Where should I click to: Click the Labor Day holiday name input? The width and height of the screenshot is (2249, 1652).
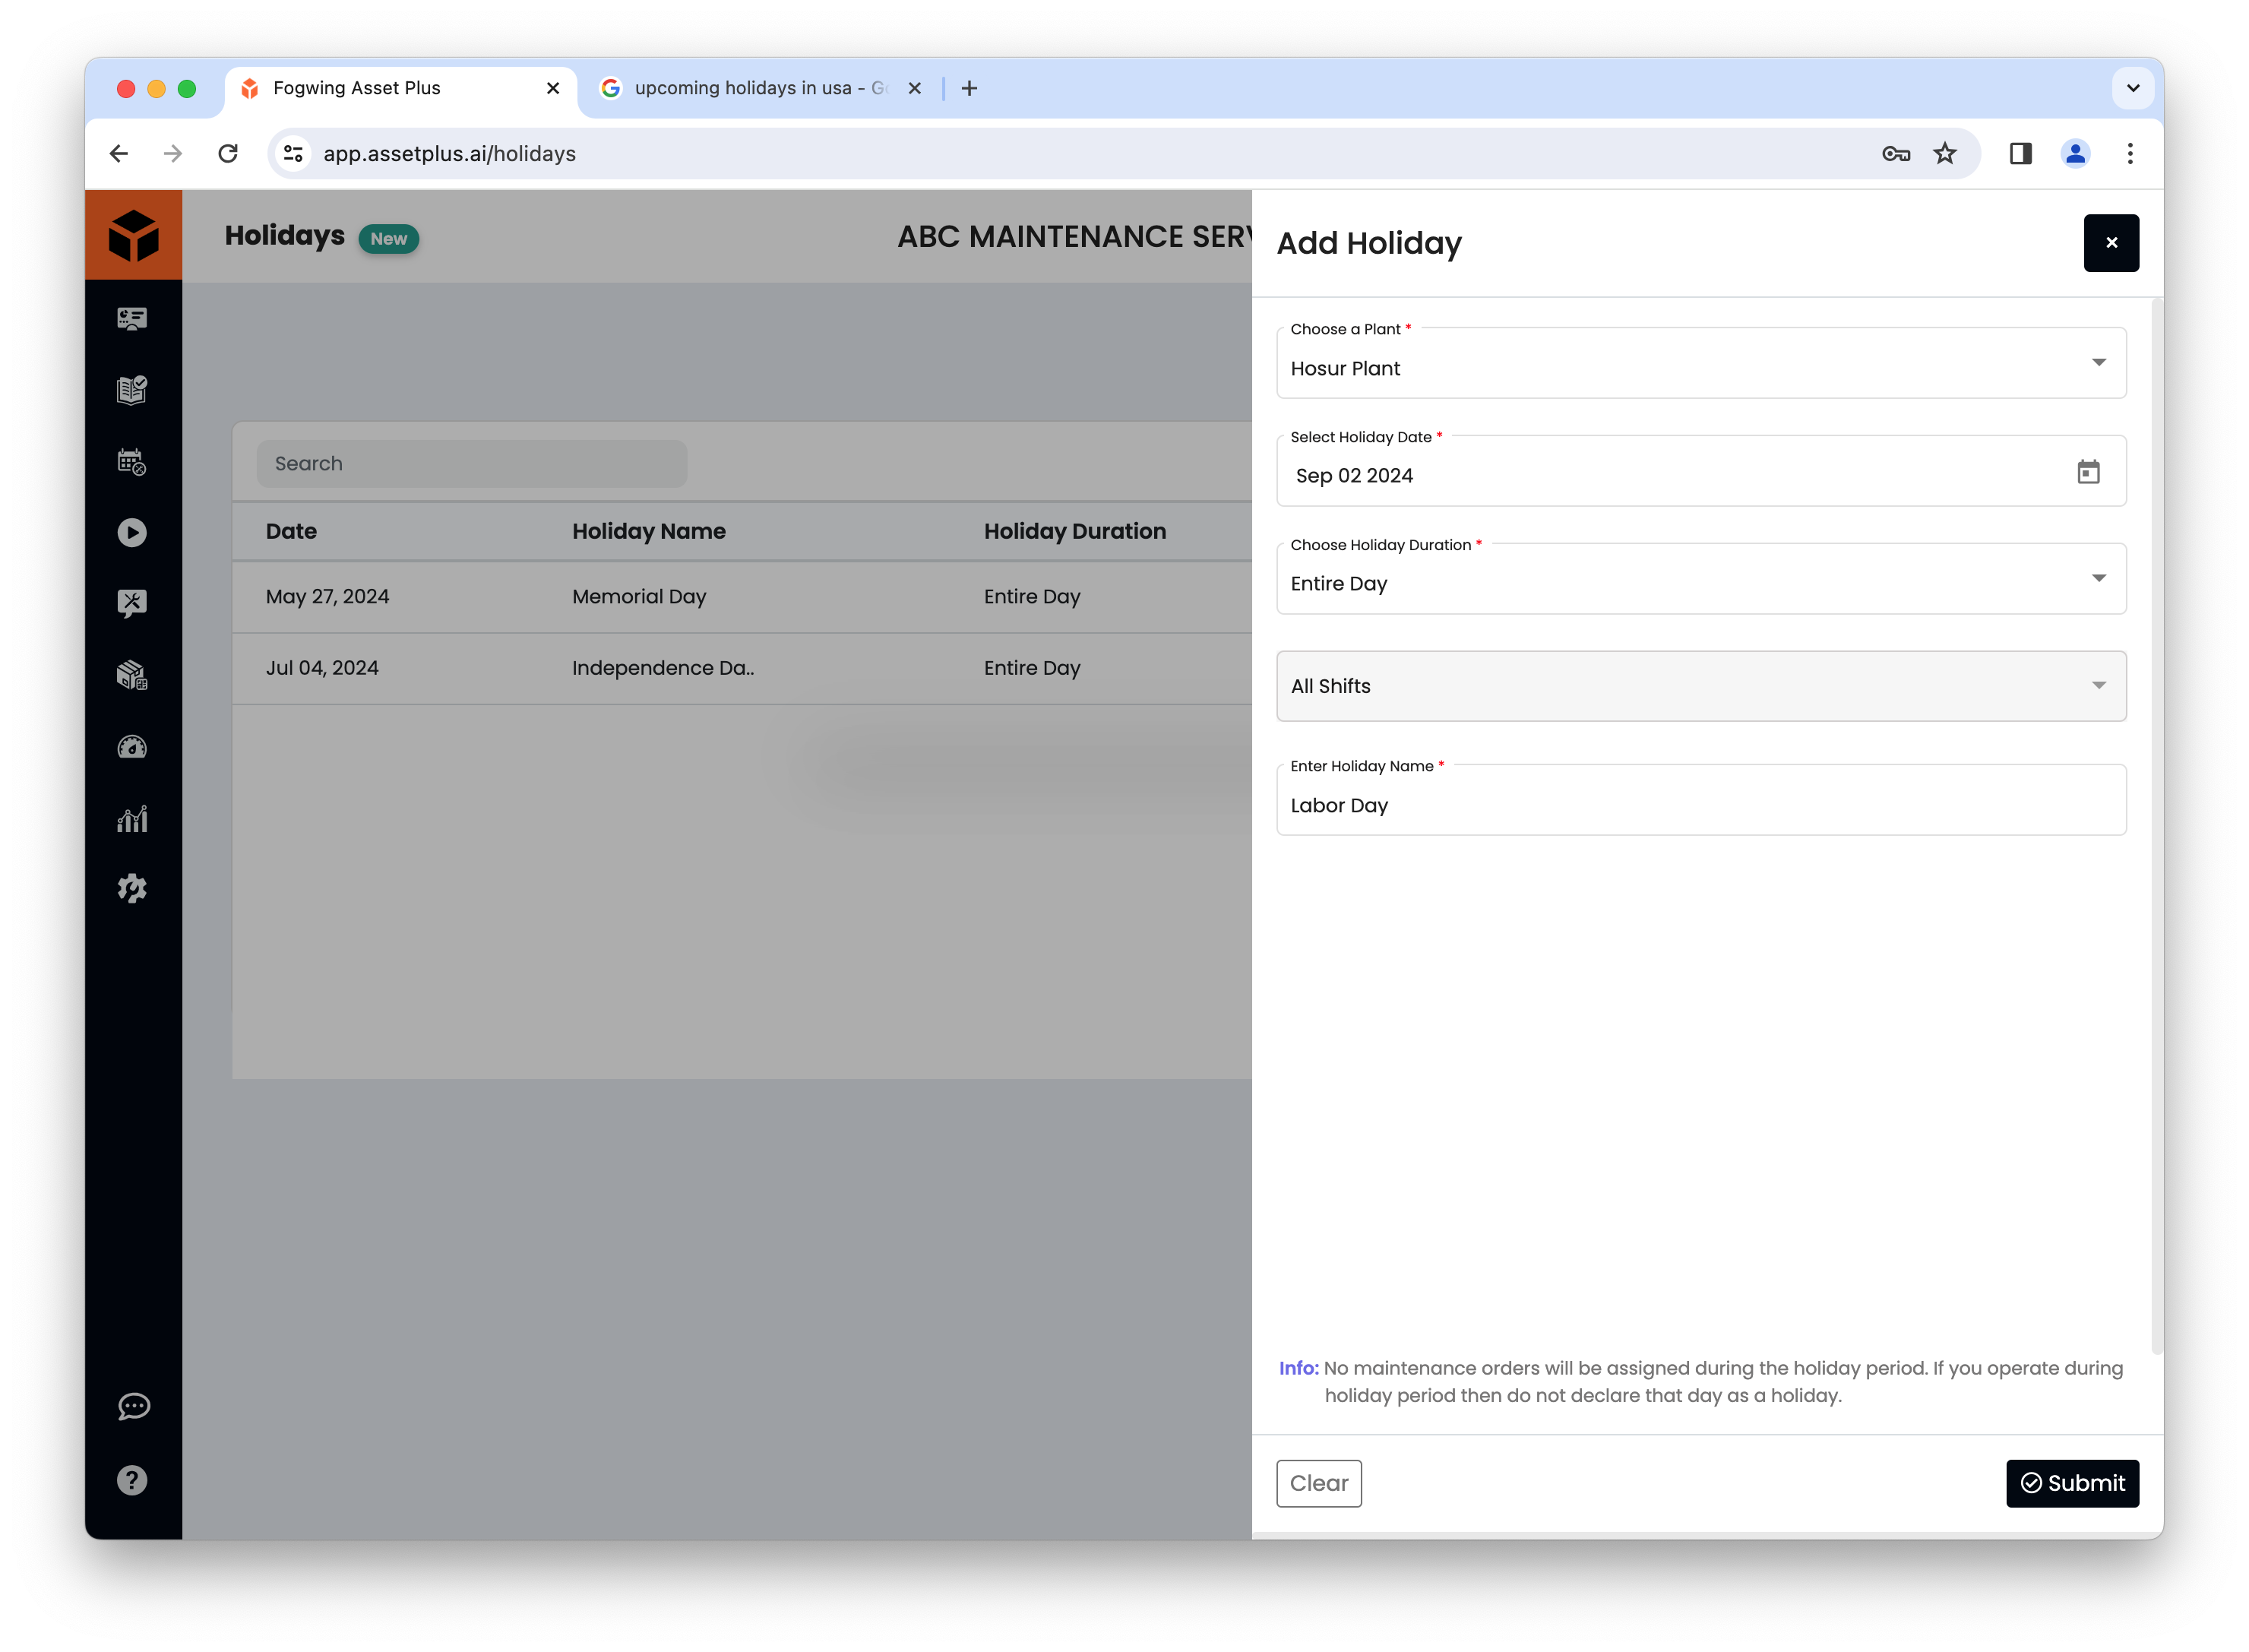(x=1703, y=803)
